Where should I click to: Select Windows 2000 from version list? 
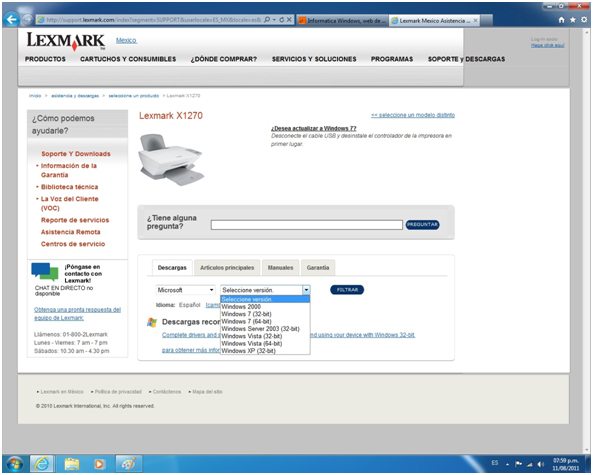coord(265,307)
